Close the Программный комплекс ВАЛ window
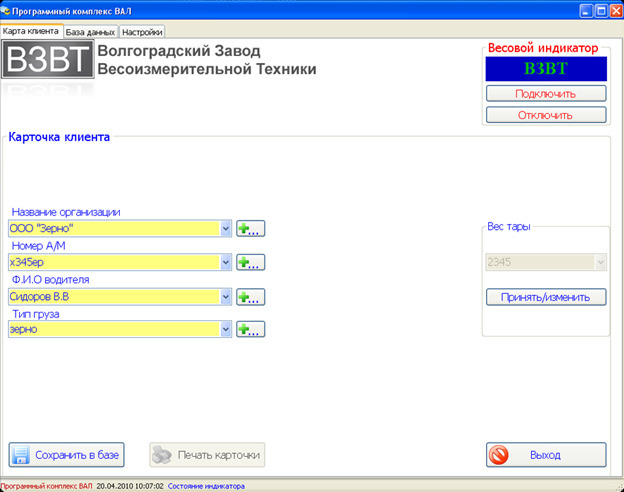 click(616, 11)
